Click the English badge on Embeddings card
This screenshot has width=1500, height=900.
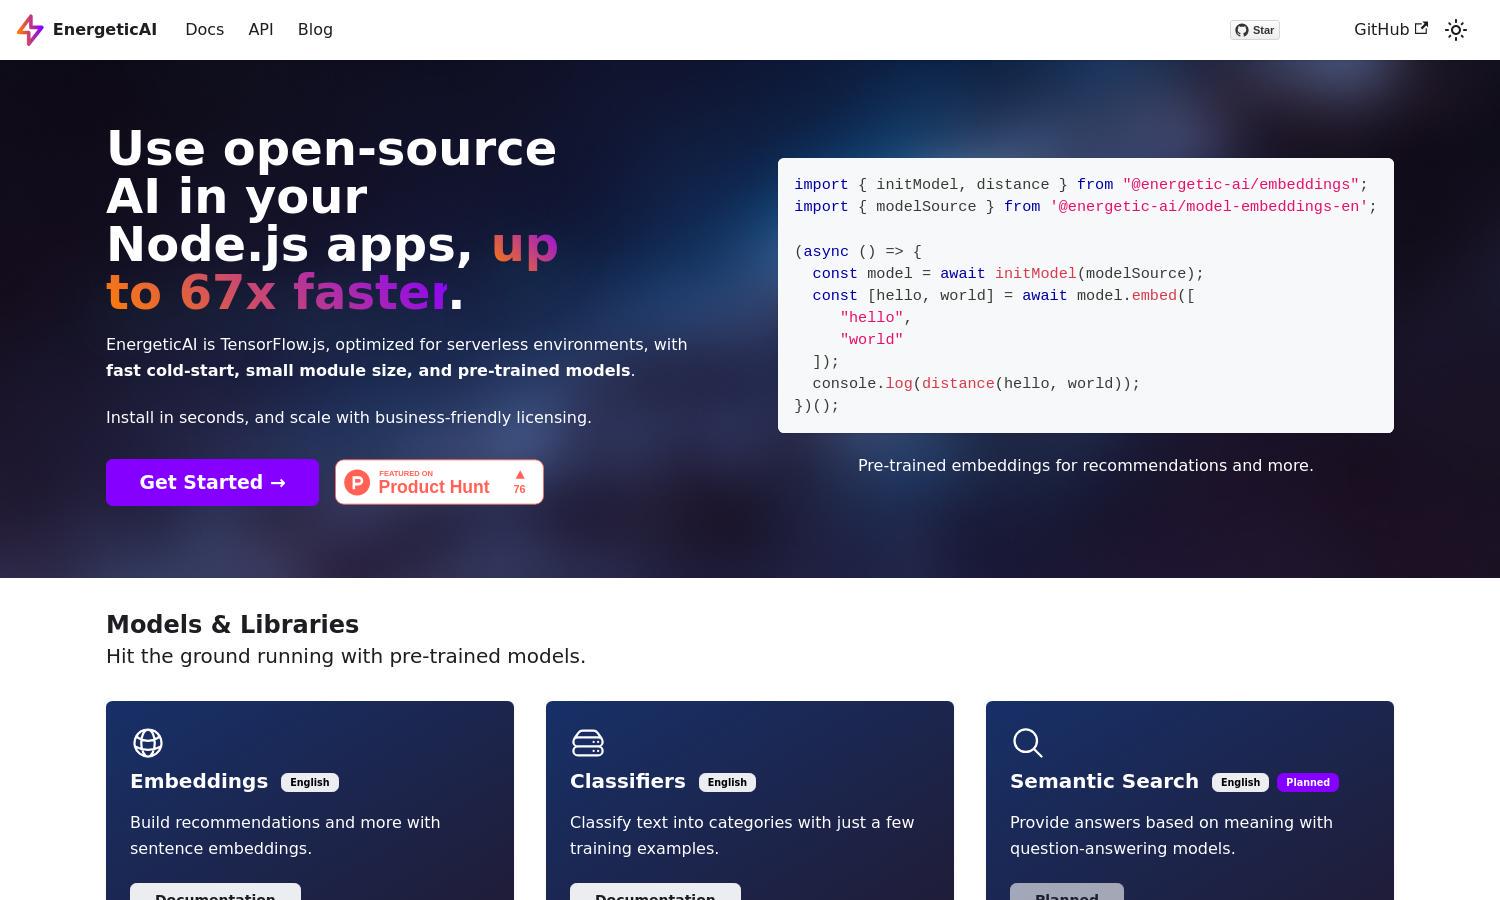[x=310, y=782]
